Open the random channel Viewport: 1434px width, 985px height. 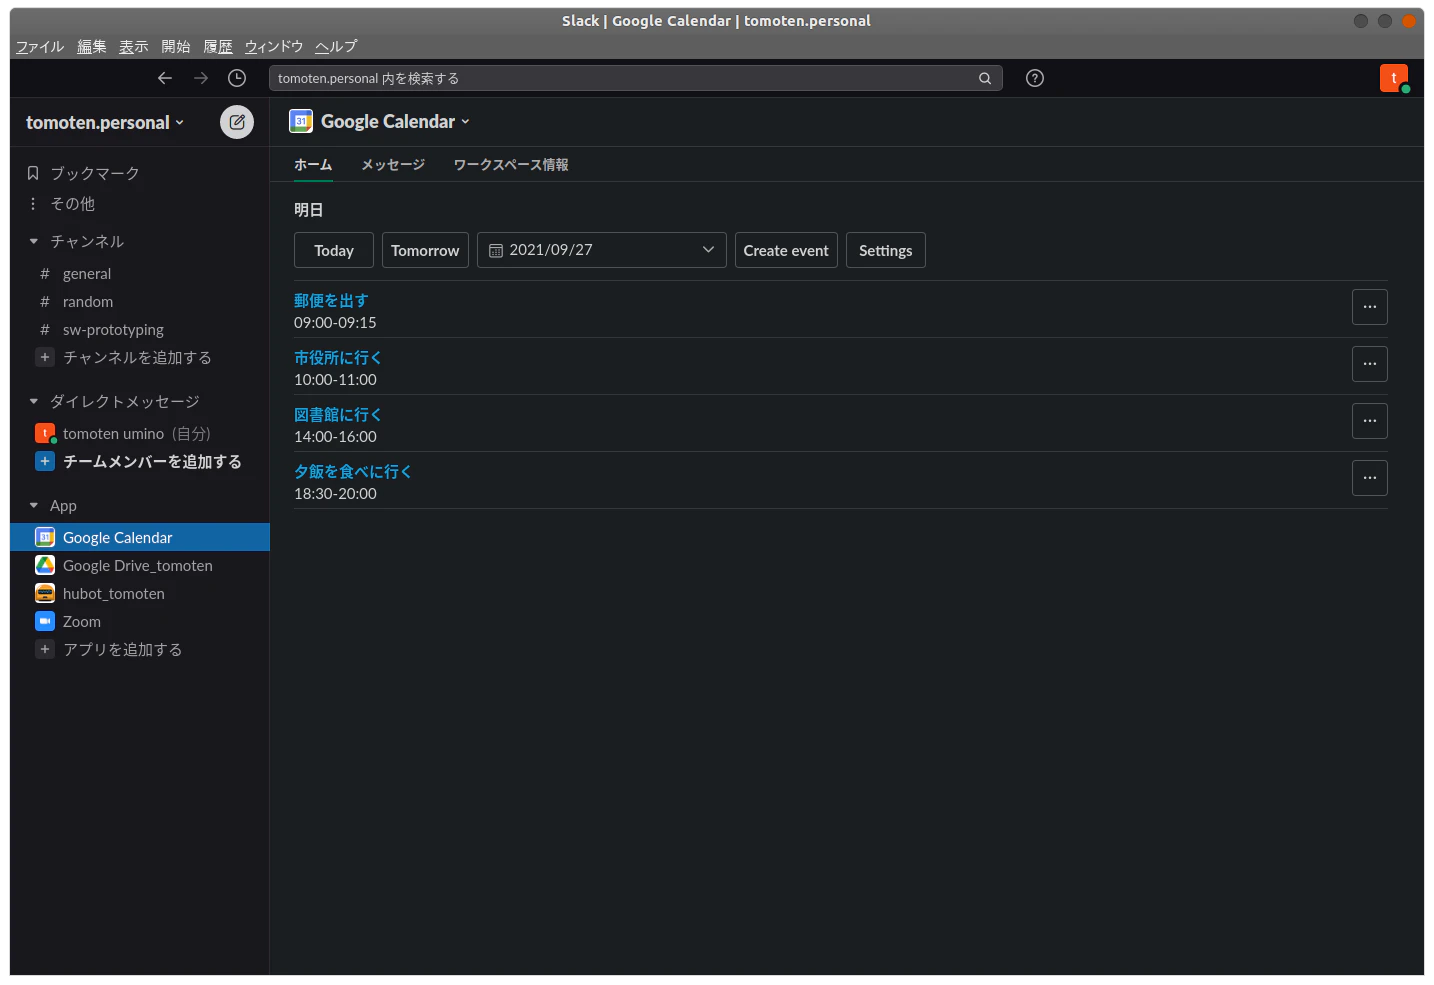[x=88, y=301]
